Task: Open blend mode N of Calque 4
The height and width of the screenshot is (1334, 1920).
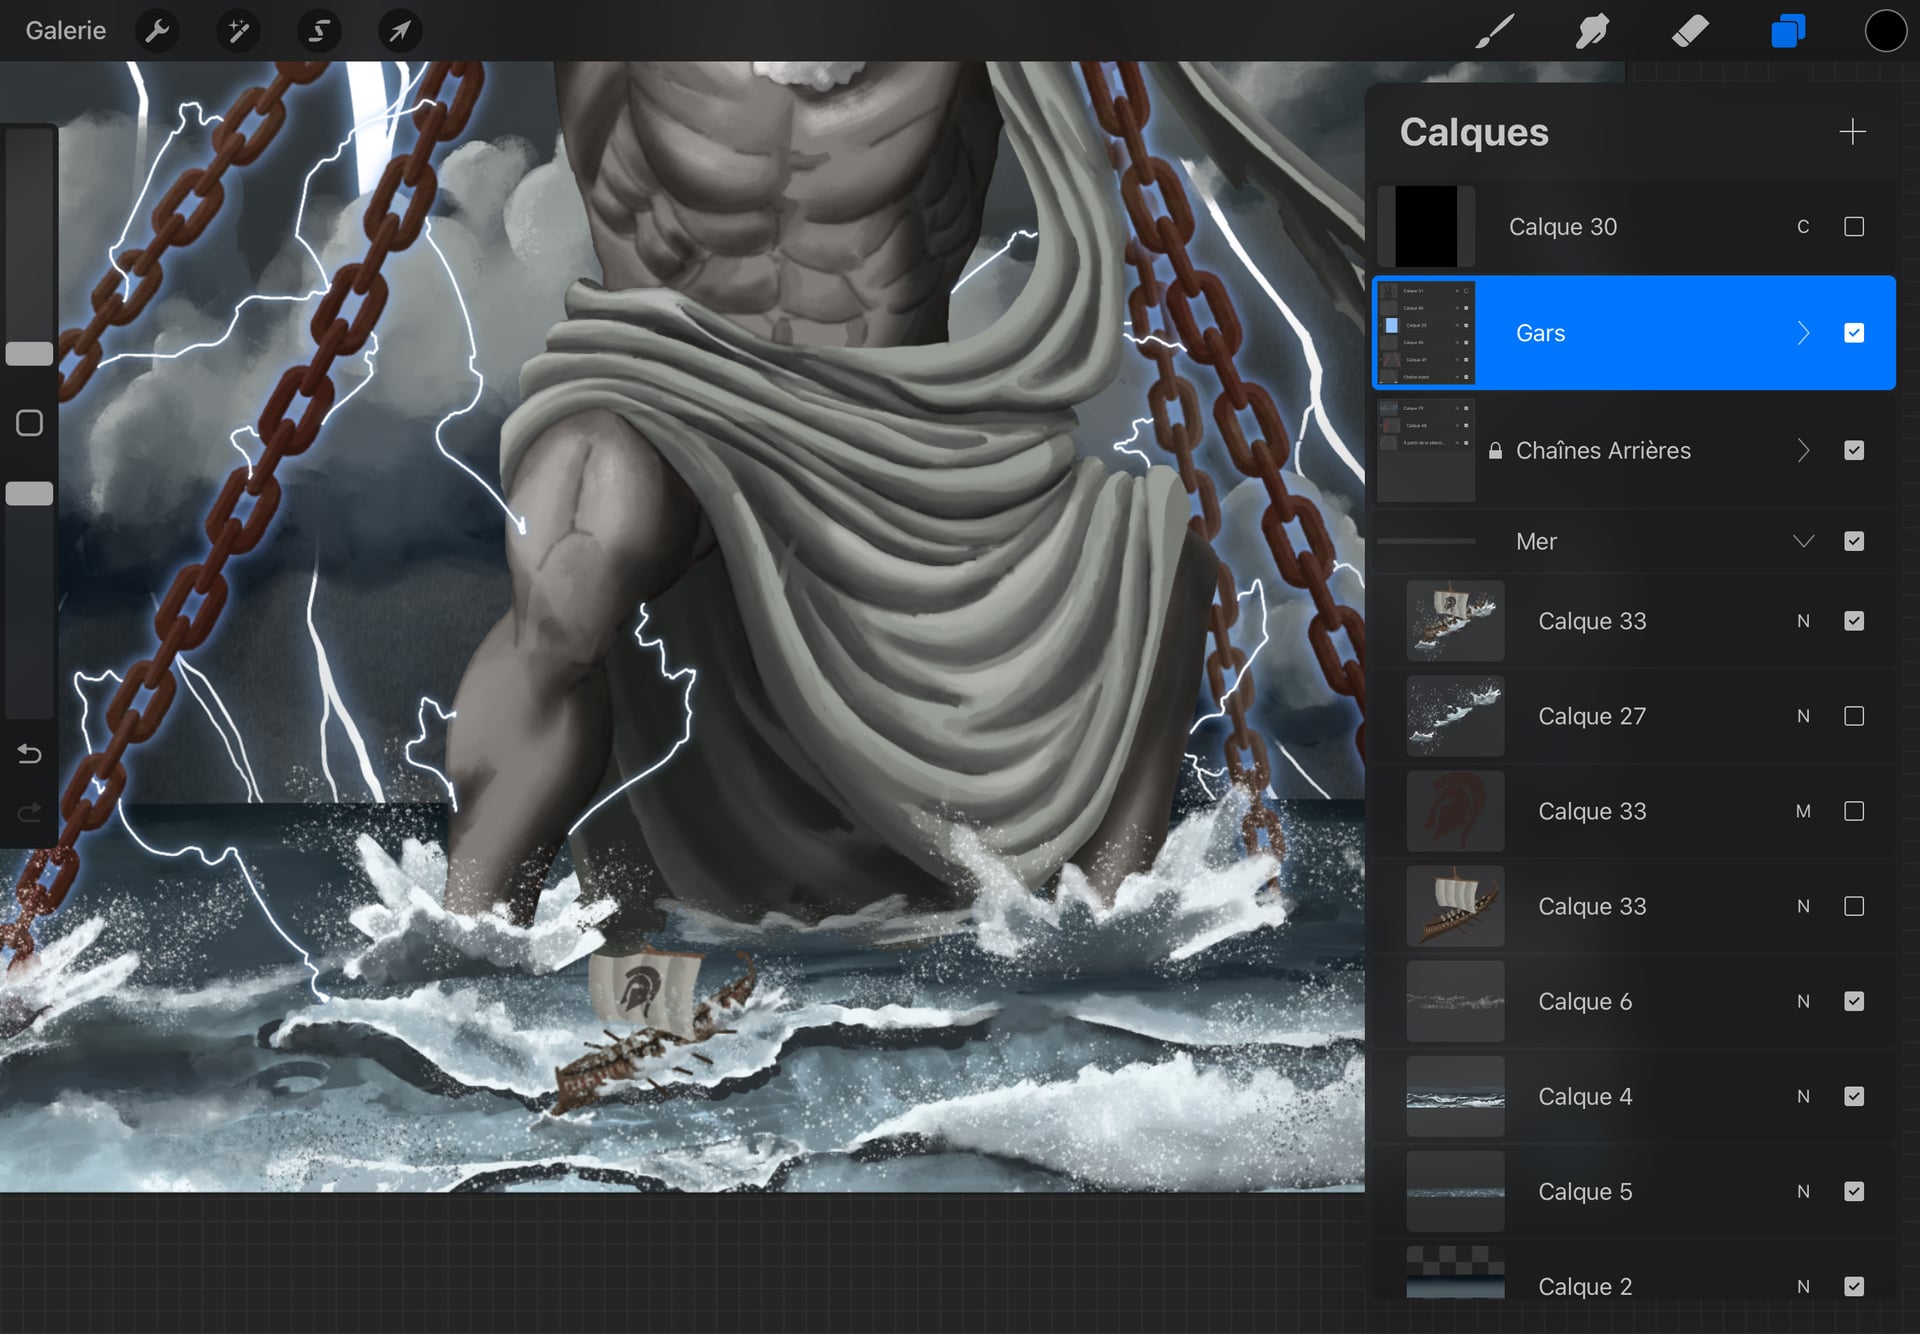Action: tap(1803, 1096)
